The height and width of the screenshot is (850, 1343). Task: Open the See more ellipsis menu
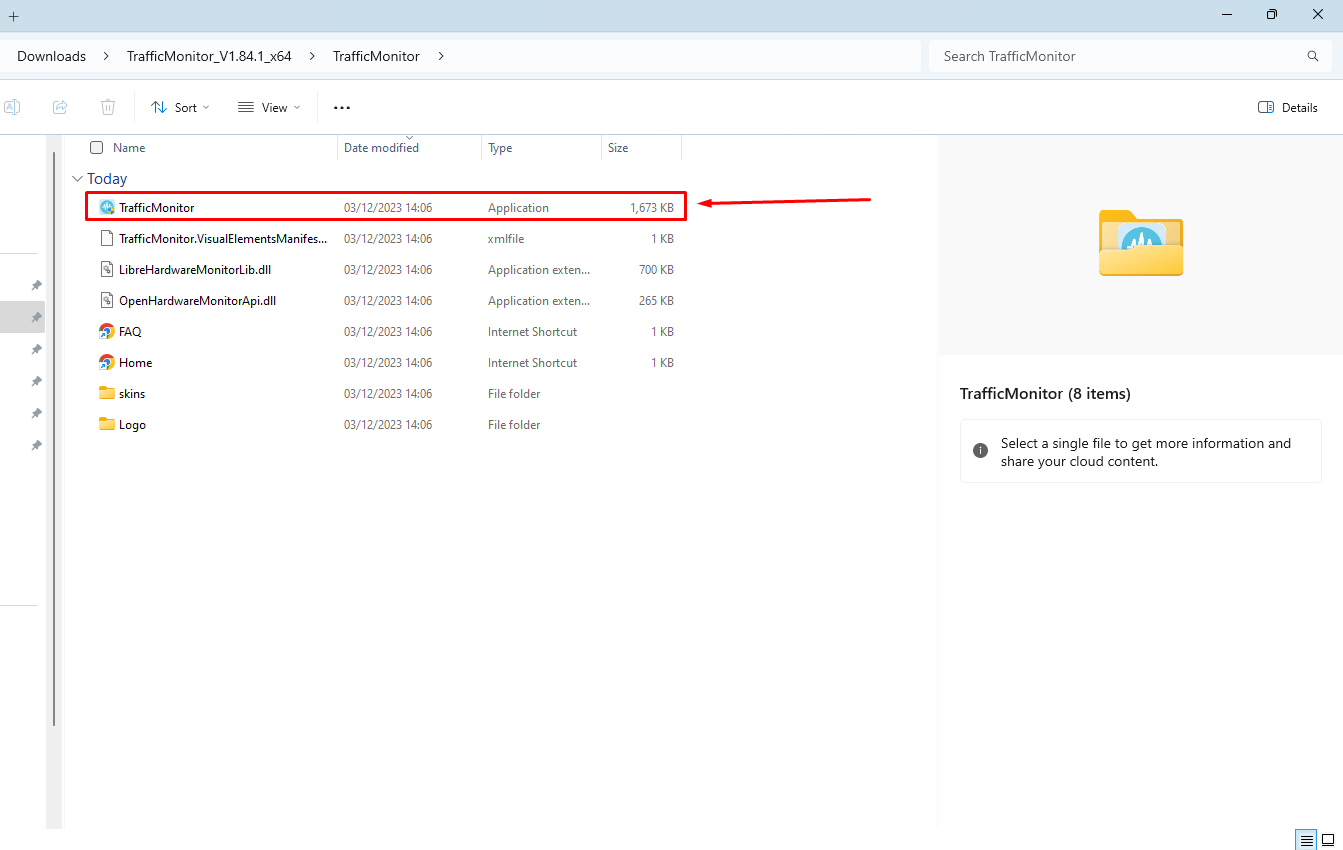(x=342, y=107)
